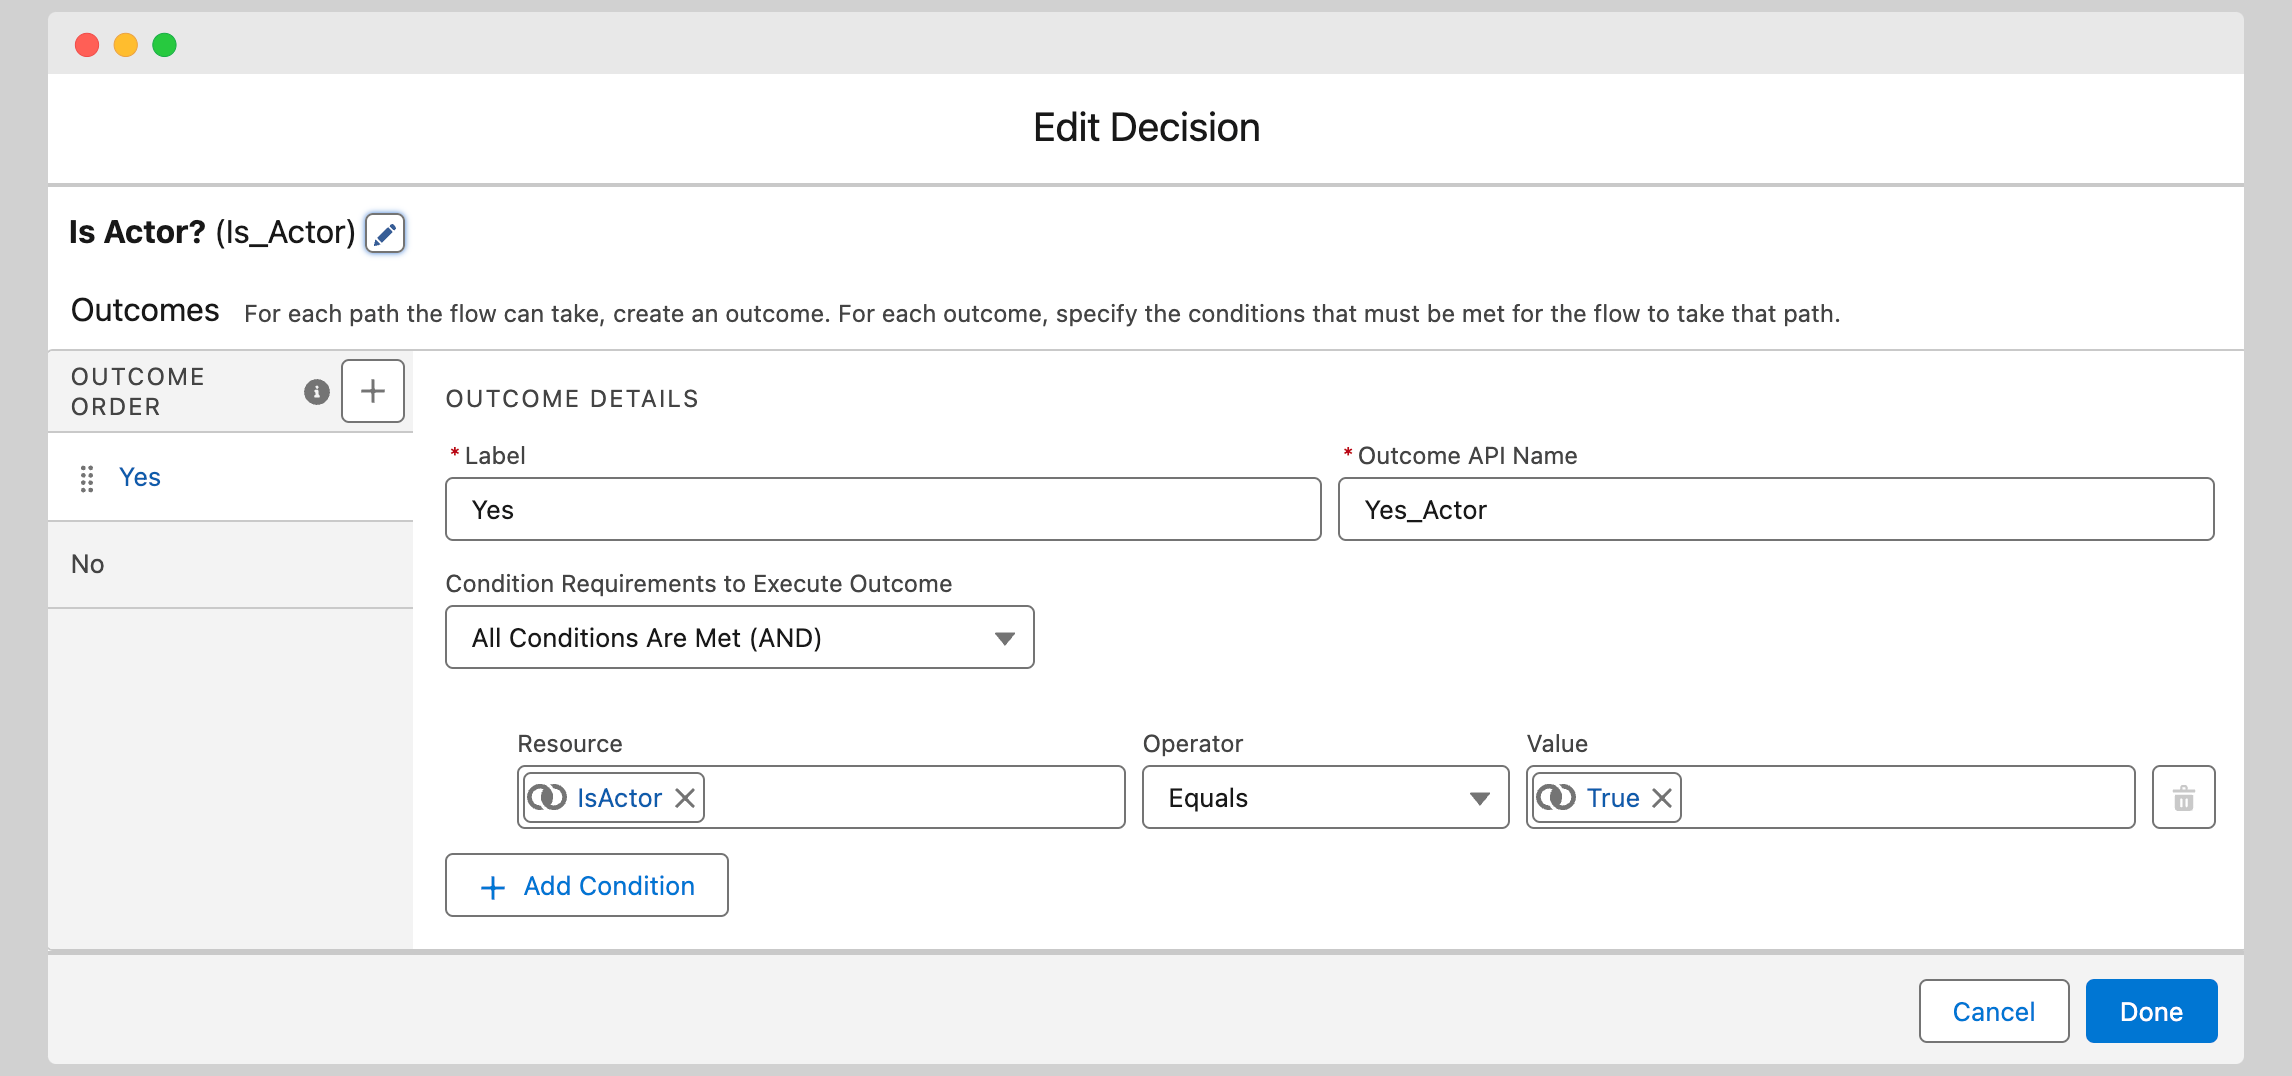
Task: Click the Add Condition button
Action: click(x=587, y=886)
